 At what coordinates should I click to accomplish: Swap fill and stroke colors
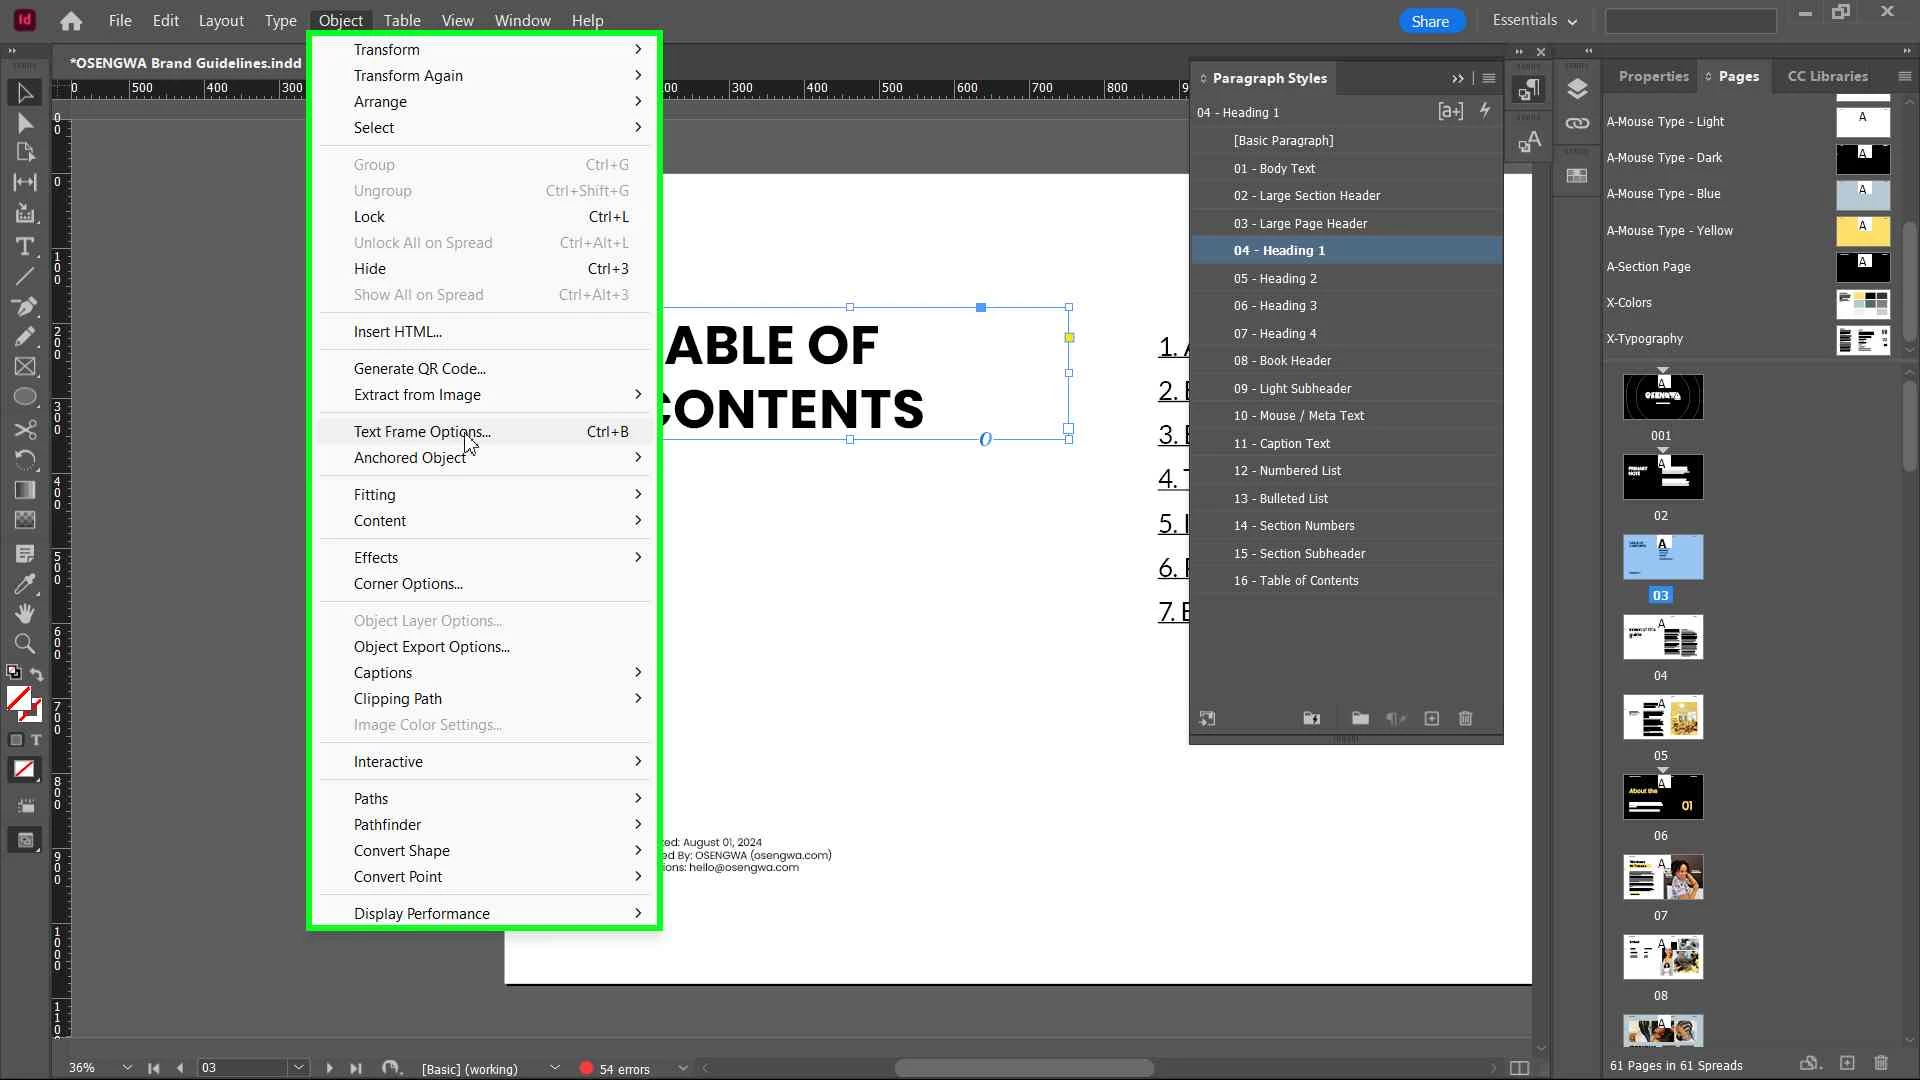(37, 674)
